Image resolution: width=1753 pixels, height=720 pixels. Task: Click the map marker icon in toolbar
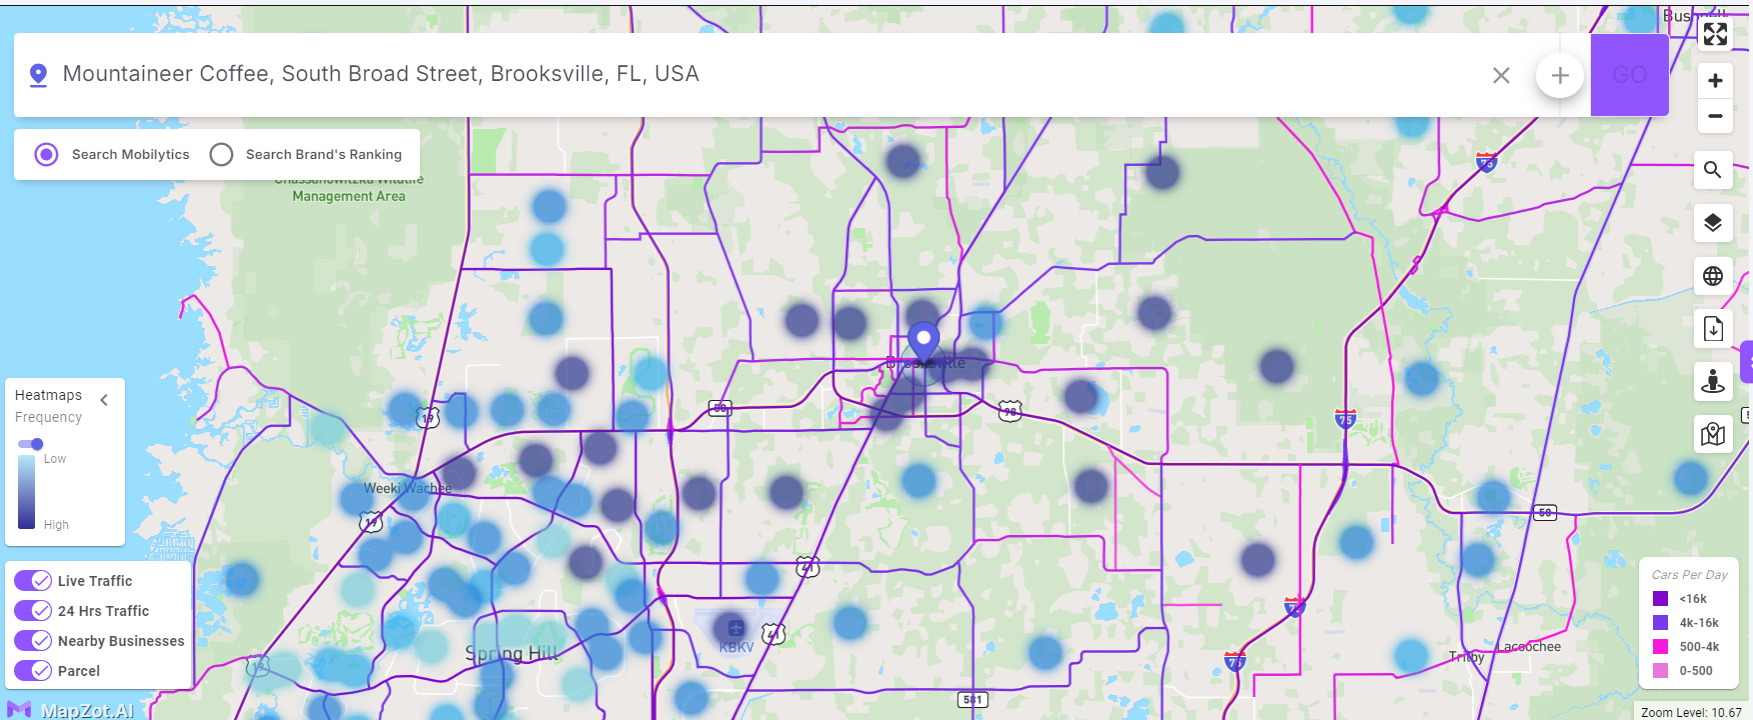(x=1713, y=434)
